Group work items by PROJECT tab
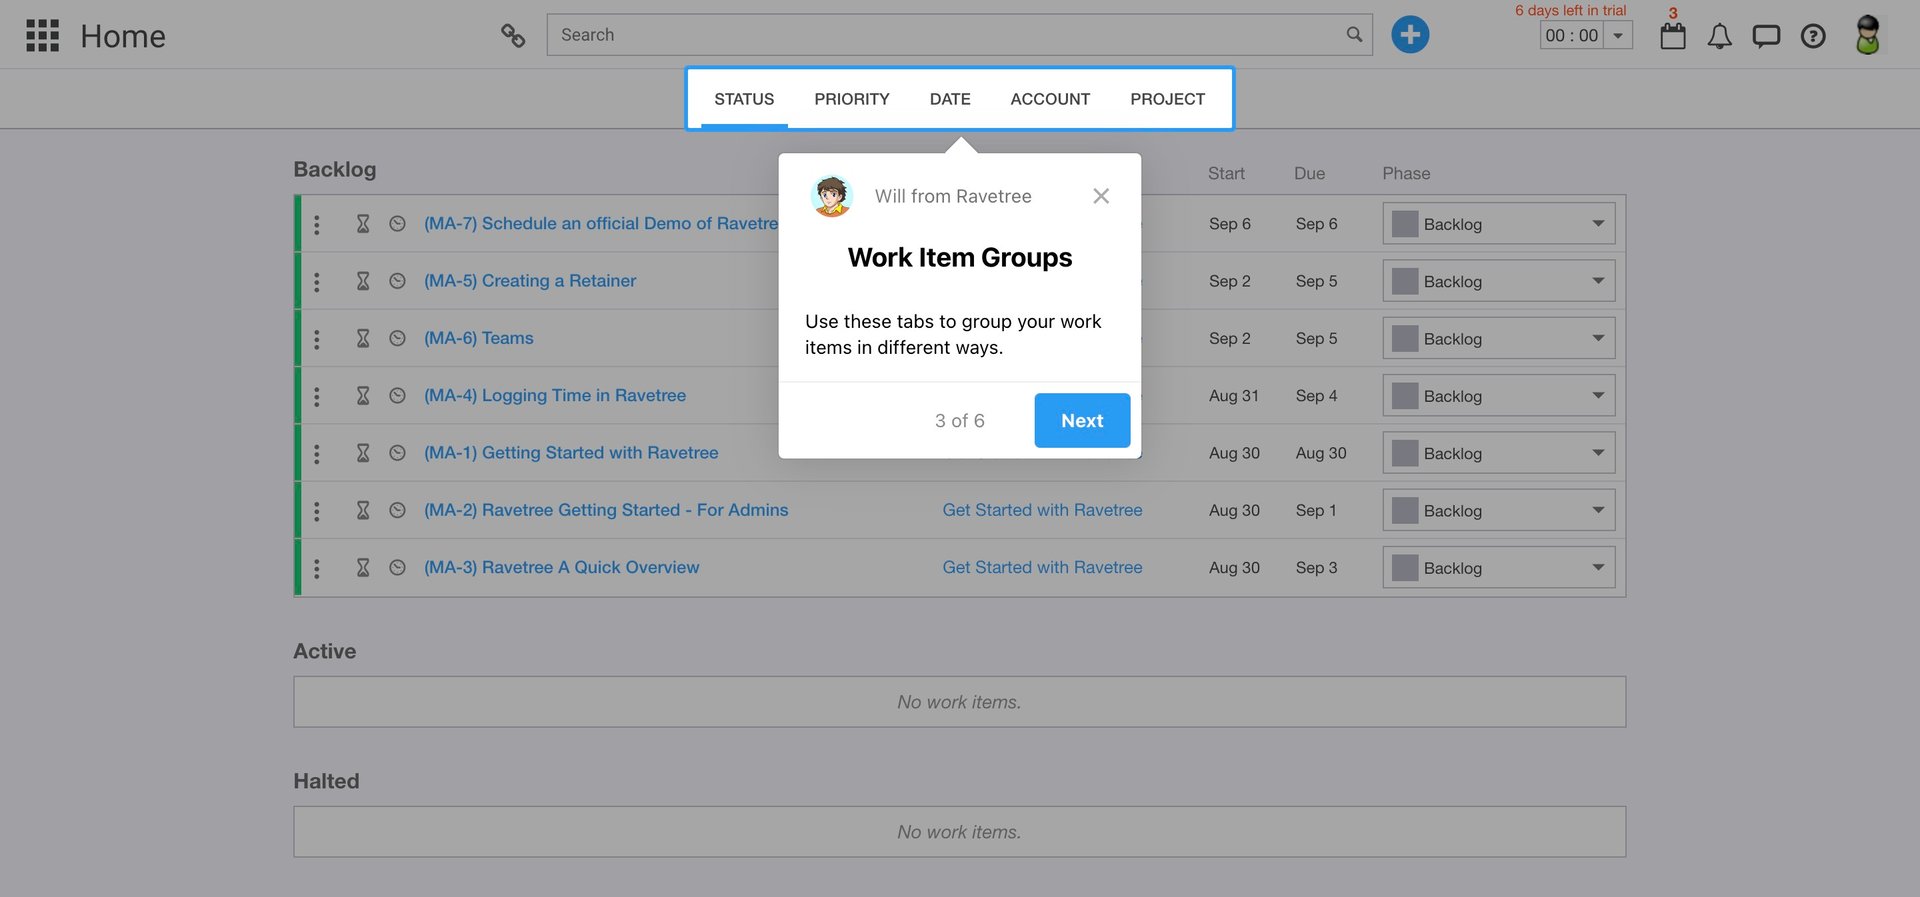Viewport: 1920px width, 897px height. click(x=1167, y=99)
